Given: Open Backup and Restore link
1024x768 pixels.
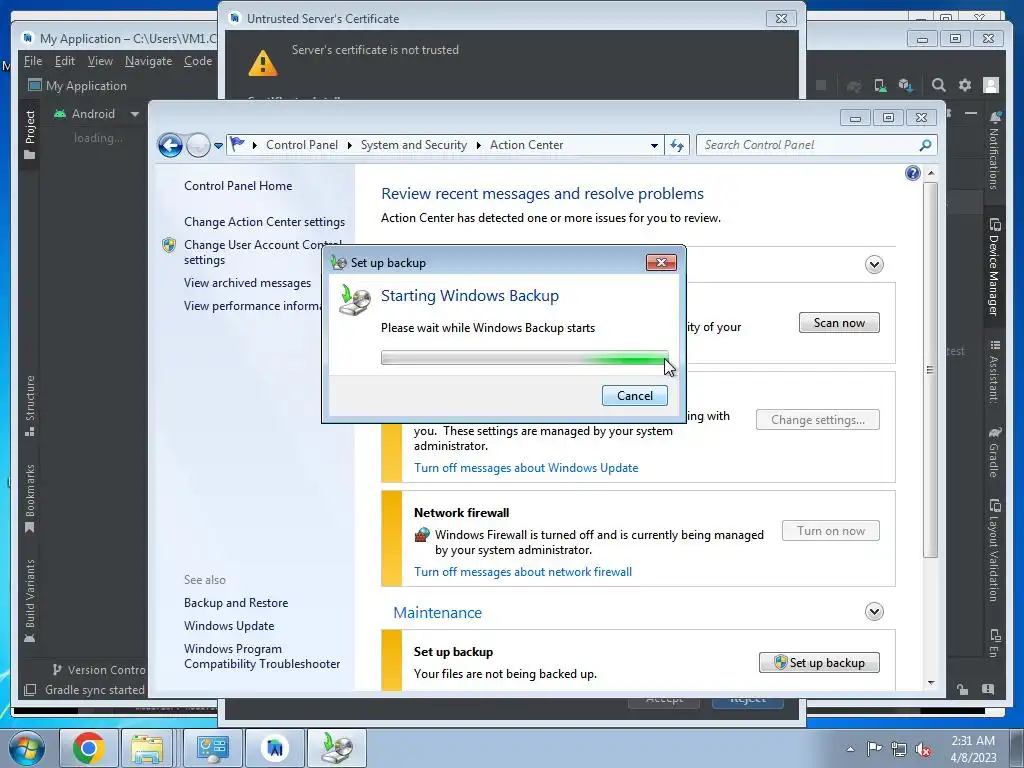Looking at the screenshot, I should [236, 603].
